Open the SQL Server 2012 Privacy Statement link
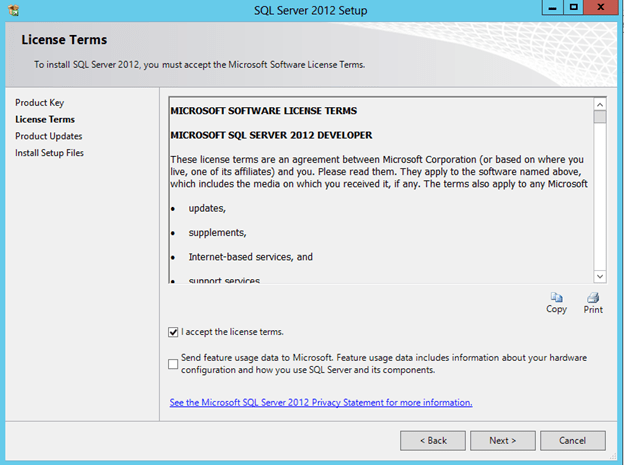Screen dimensions: 624x465 click(x=321, y=402)
